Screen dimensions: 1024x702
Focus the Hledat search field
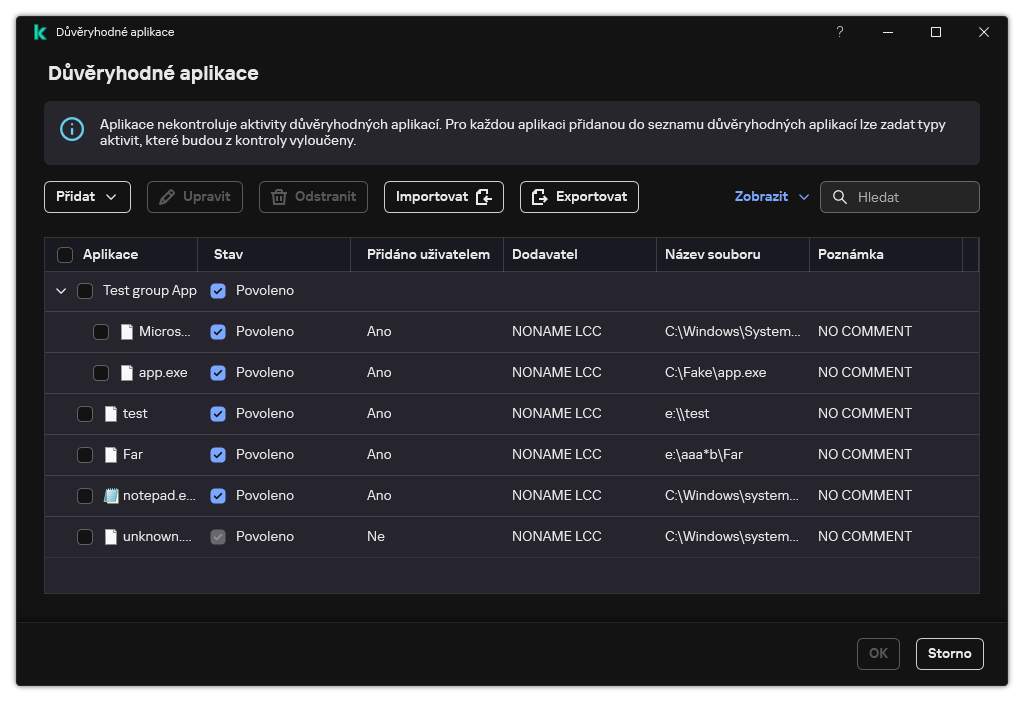[912, 197]
